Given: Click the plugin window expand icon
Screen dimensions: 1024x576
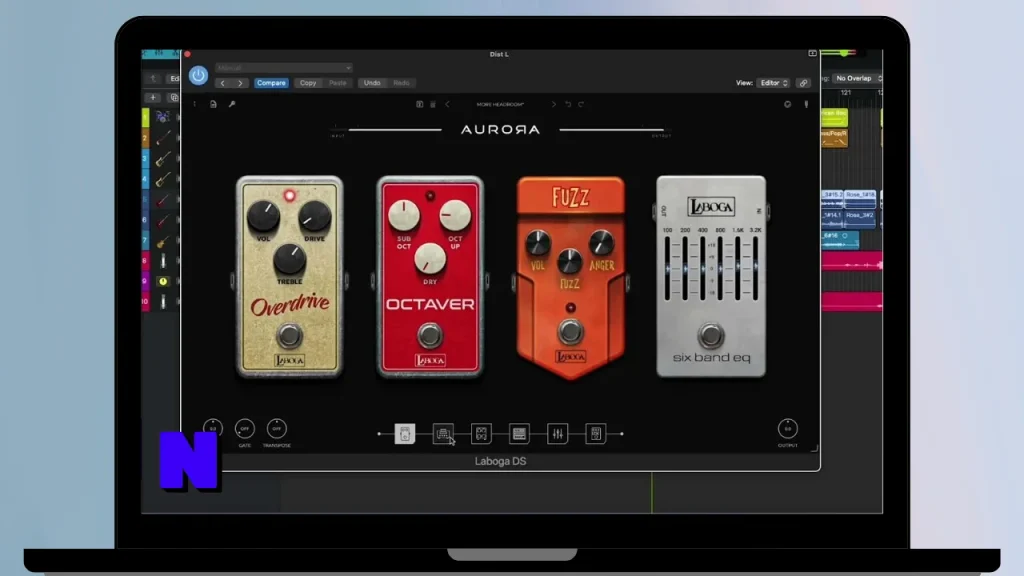Looking at the screenshot, I should (x=812, y=54).
